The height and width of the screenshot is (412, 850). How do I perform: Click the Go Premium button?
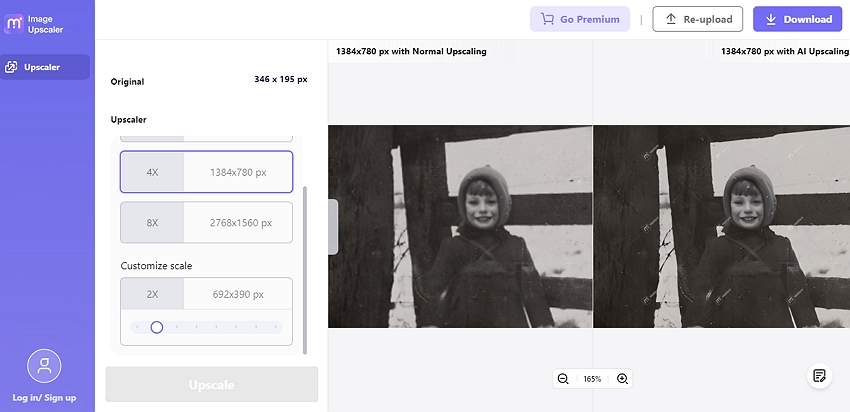580,19
